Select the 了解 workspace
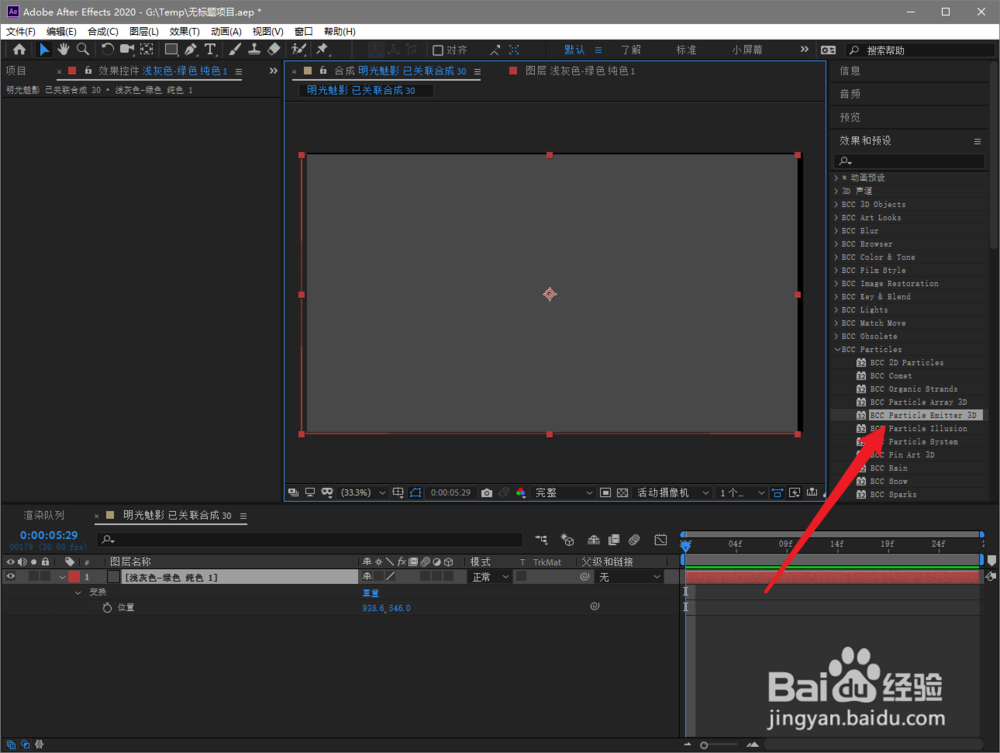1000x753 pixels. pyautogui.click(x=631, y=50)
